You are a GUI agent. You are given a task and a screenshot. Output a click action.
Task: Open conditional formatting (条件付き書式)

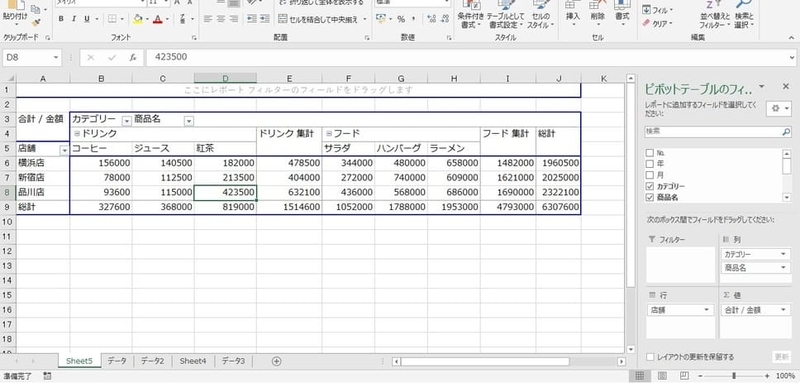click(x=470, y=14)
